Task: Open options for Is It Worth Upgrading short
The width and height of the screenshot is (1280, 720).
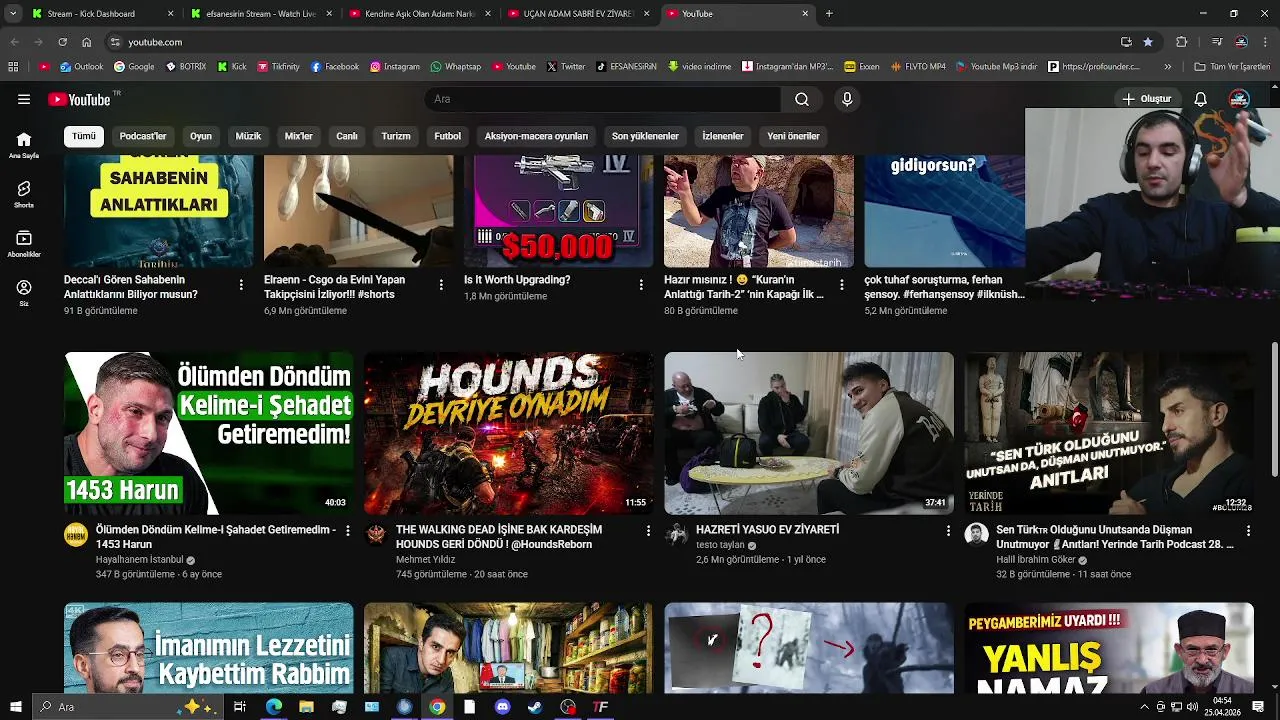Action: pos(641,285)
